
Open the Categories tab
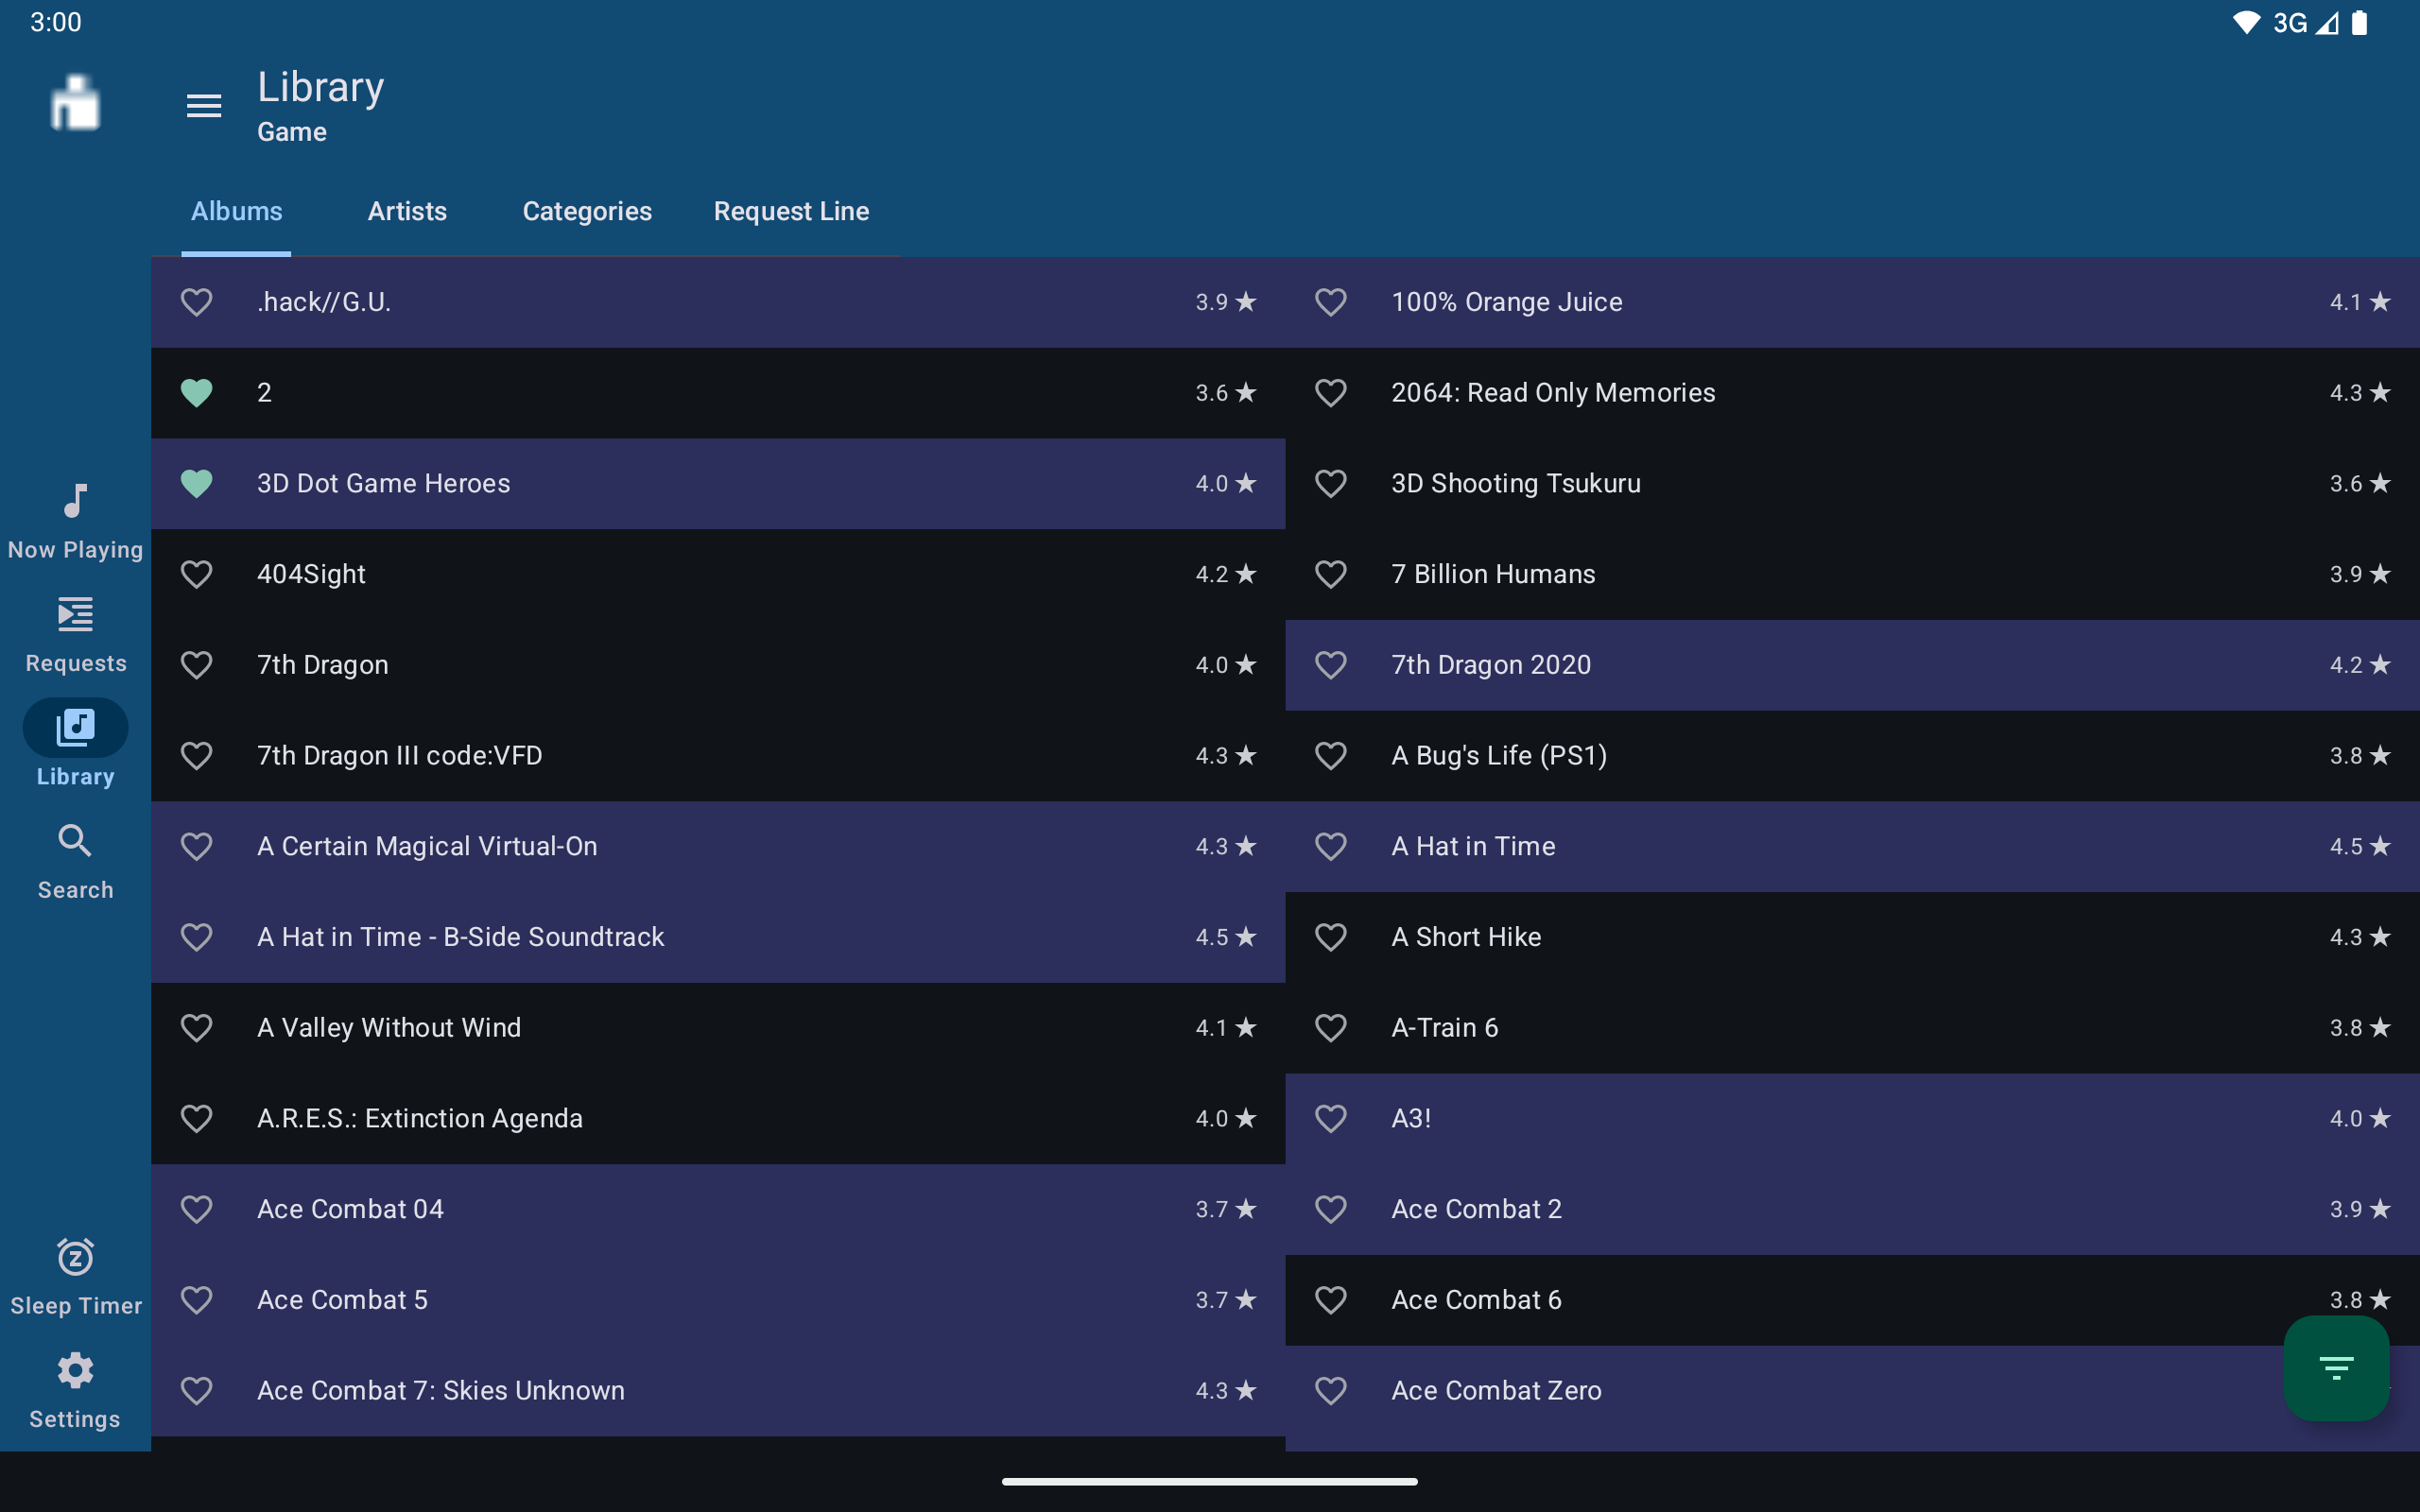[587, 211]
